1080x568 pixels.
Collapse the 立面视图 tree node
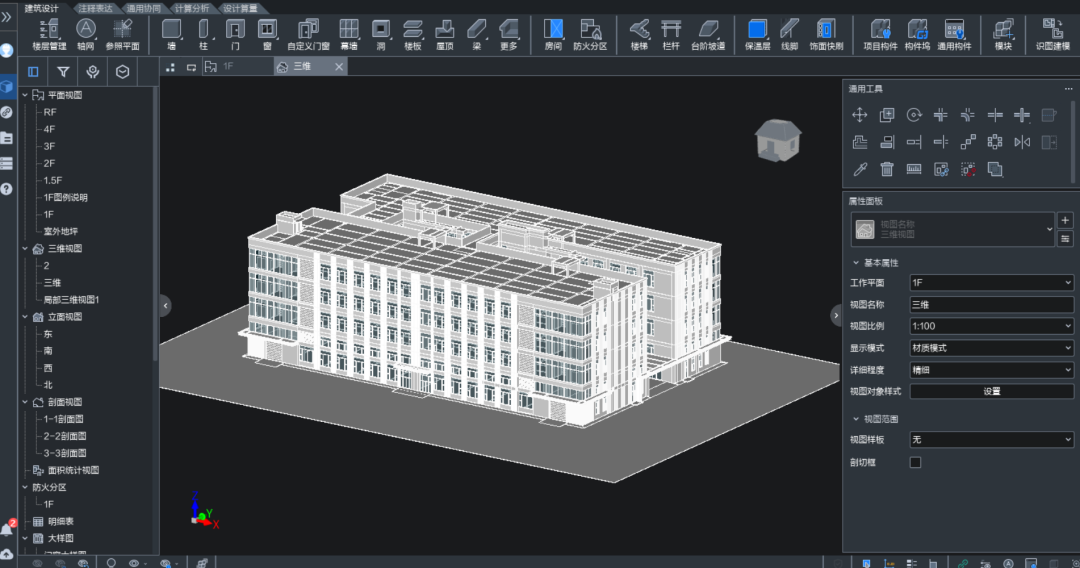(x=25, y=317)
